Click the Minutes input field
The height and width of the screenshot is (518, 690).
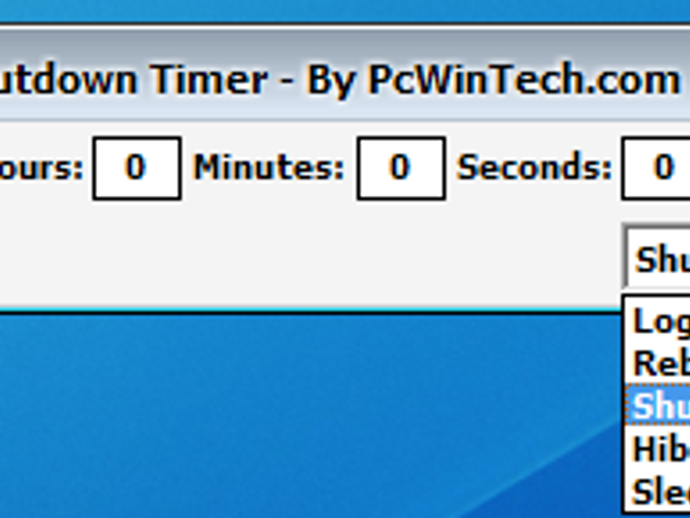tap(401, 168)
